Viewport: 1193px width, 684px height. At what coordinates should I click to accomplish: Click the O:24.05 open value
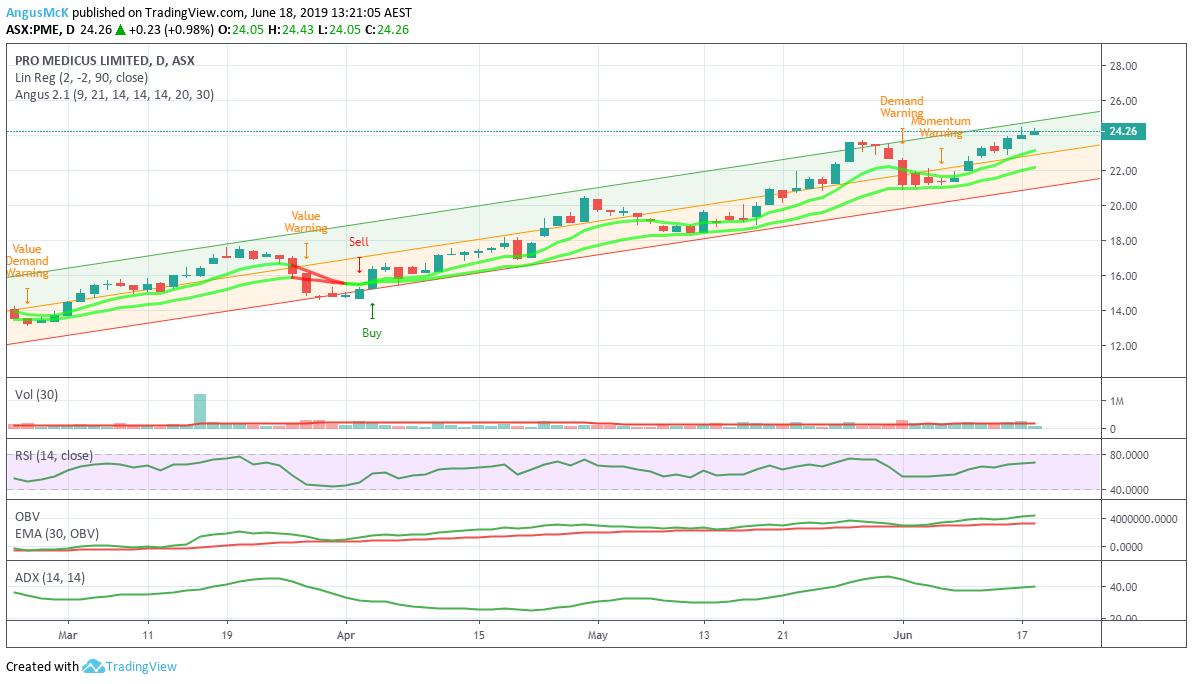click(x=240, y=30)
